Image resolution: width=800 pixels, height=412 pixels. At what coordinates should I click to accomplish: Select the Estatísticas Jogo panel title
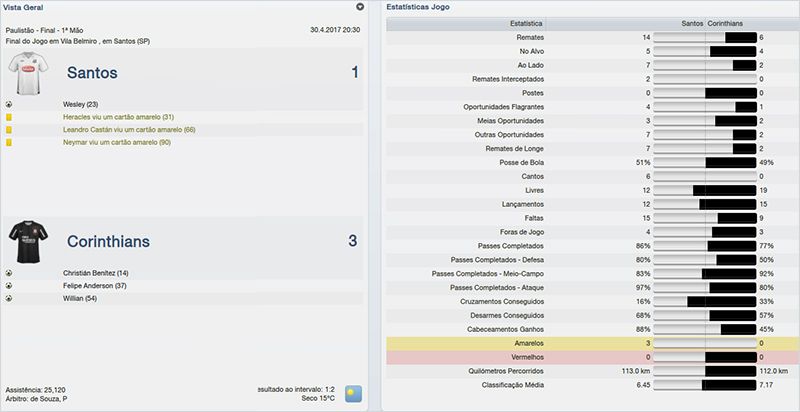[x=421, y=7]
